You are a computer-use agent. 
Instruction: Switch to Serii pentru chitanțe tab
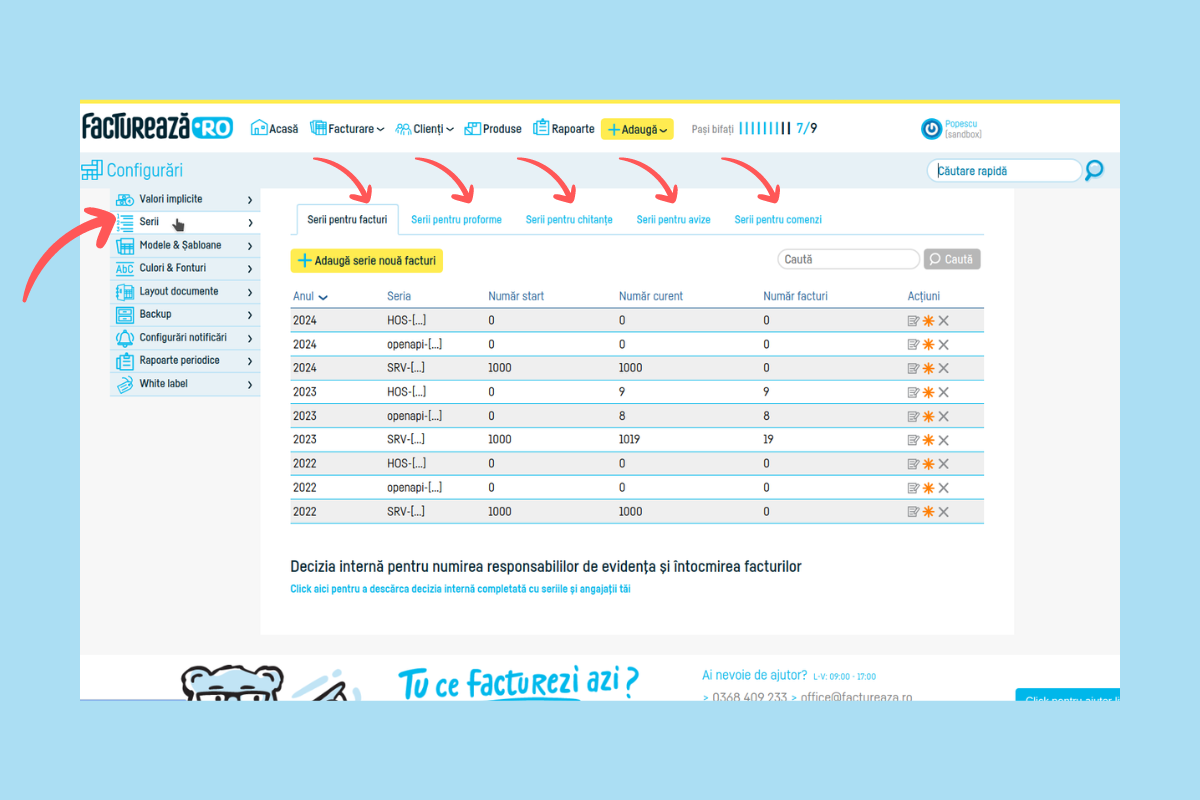pos(569,220)
